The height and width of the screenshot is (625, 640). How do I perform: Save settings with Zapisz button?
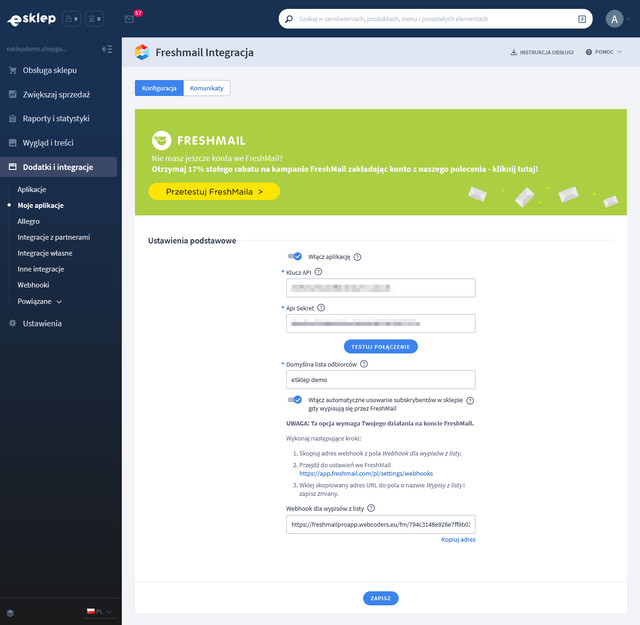point(381,598)
